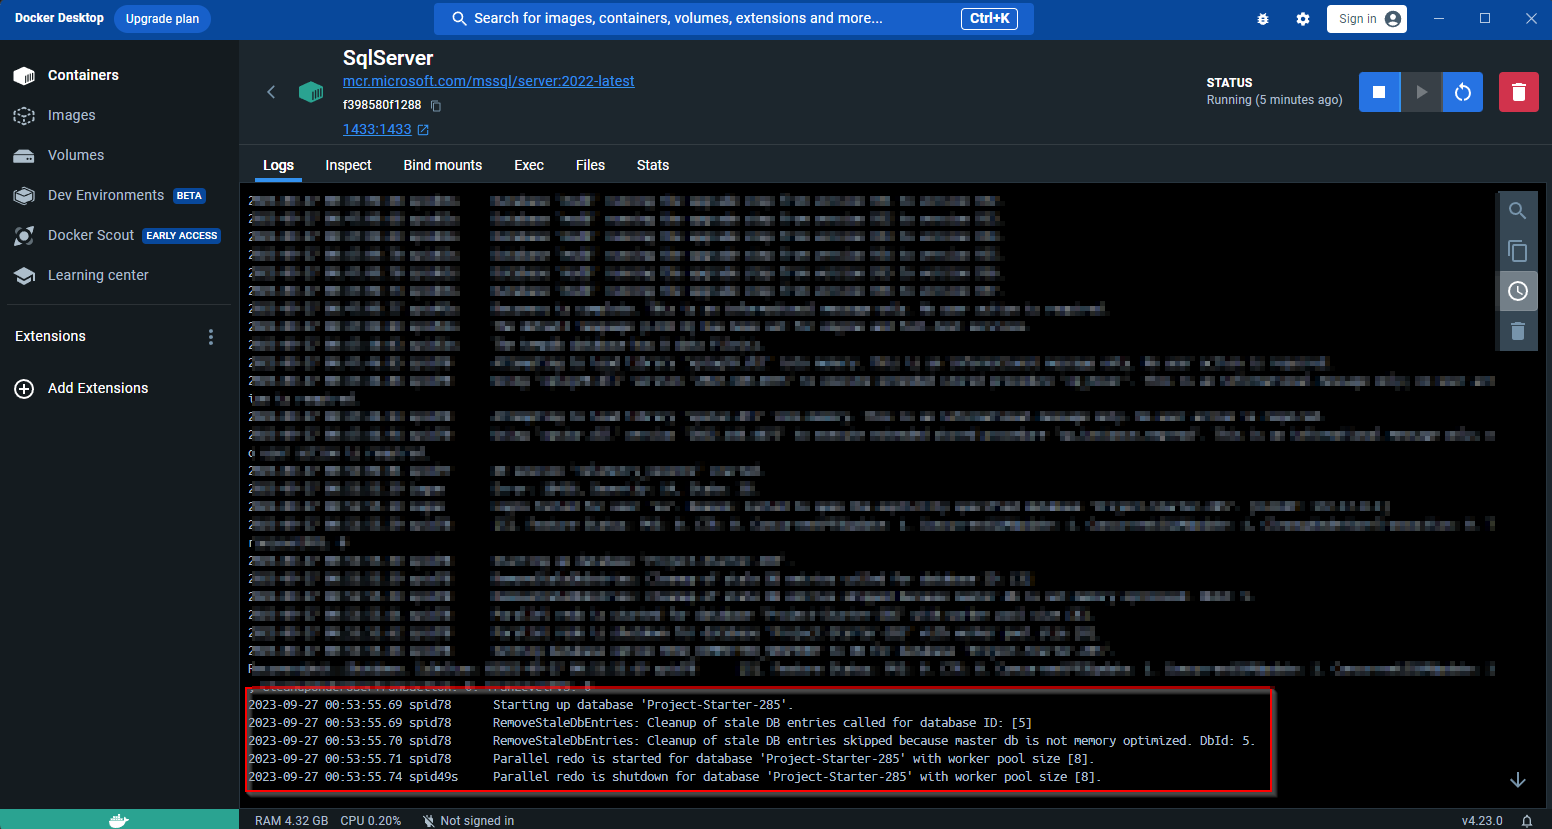The height and width of the screenshot is (829, 1552).
Task: Click the Upgrade plan button
Action: 162,19
